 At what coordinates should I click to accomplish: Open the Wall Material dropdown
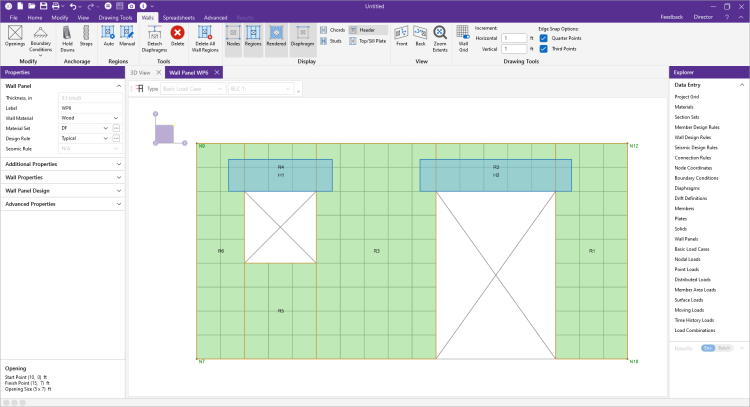click(x=104, y=118)
